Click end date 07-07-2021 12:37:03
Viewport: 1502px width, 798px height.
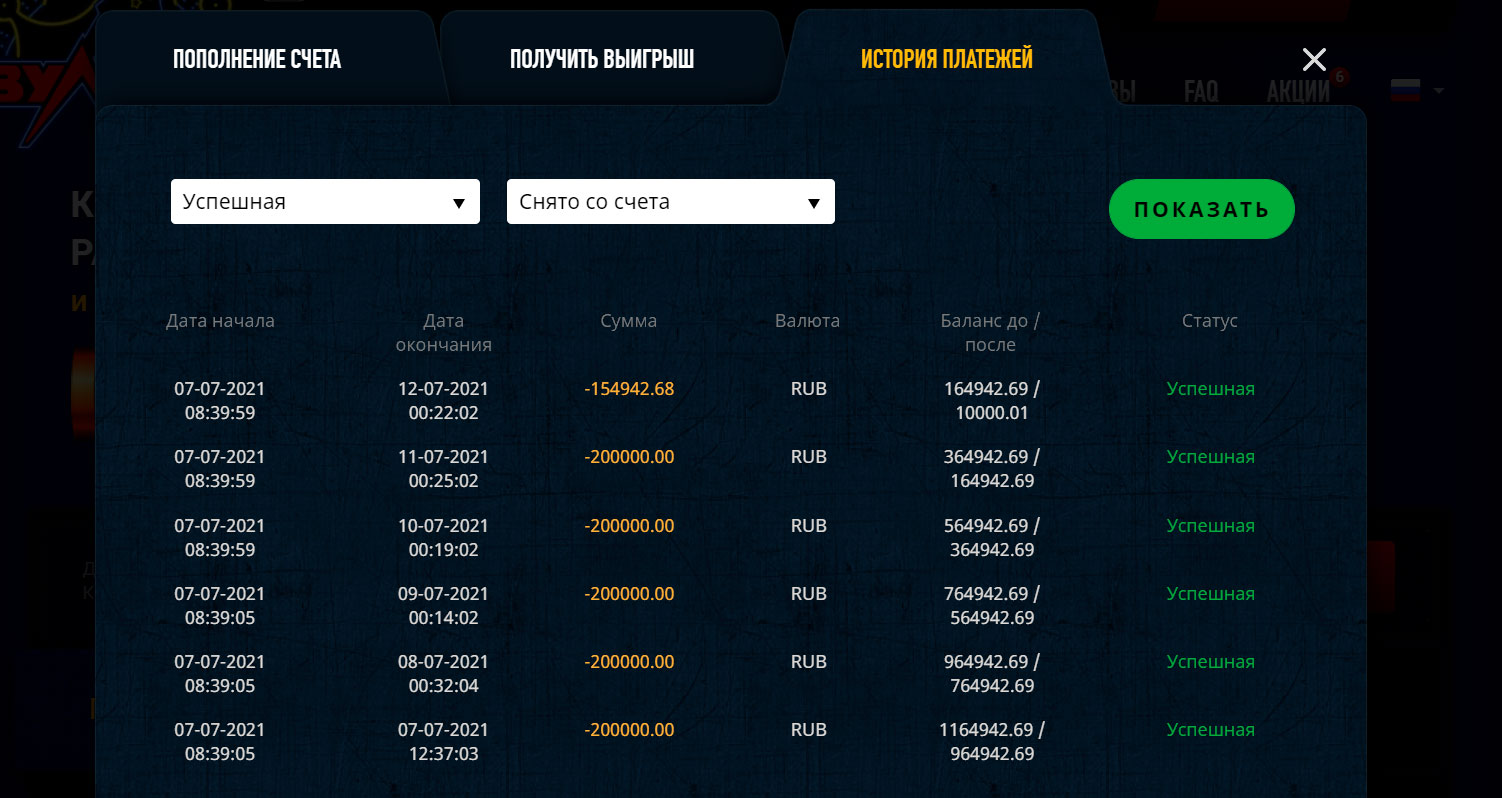tap(443, 742)
